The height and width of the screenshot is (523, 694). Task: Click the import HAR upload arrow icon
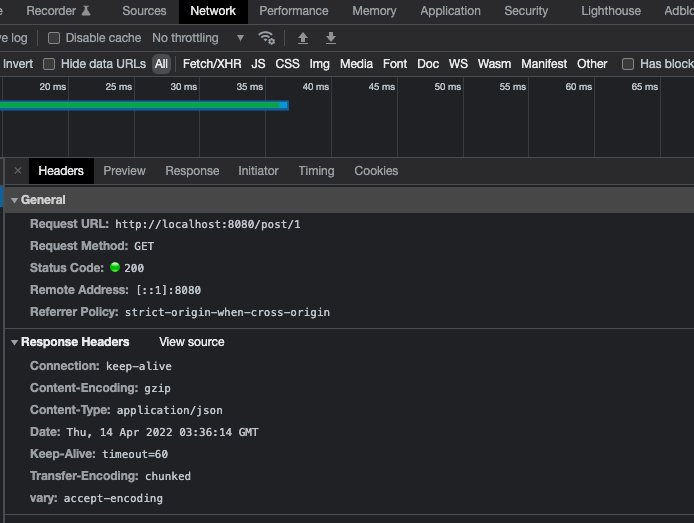click(303, 38)
